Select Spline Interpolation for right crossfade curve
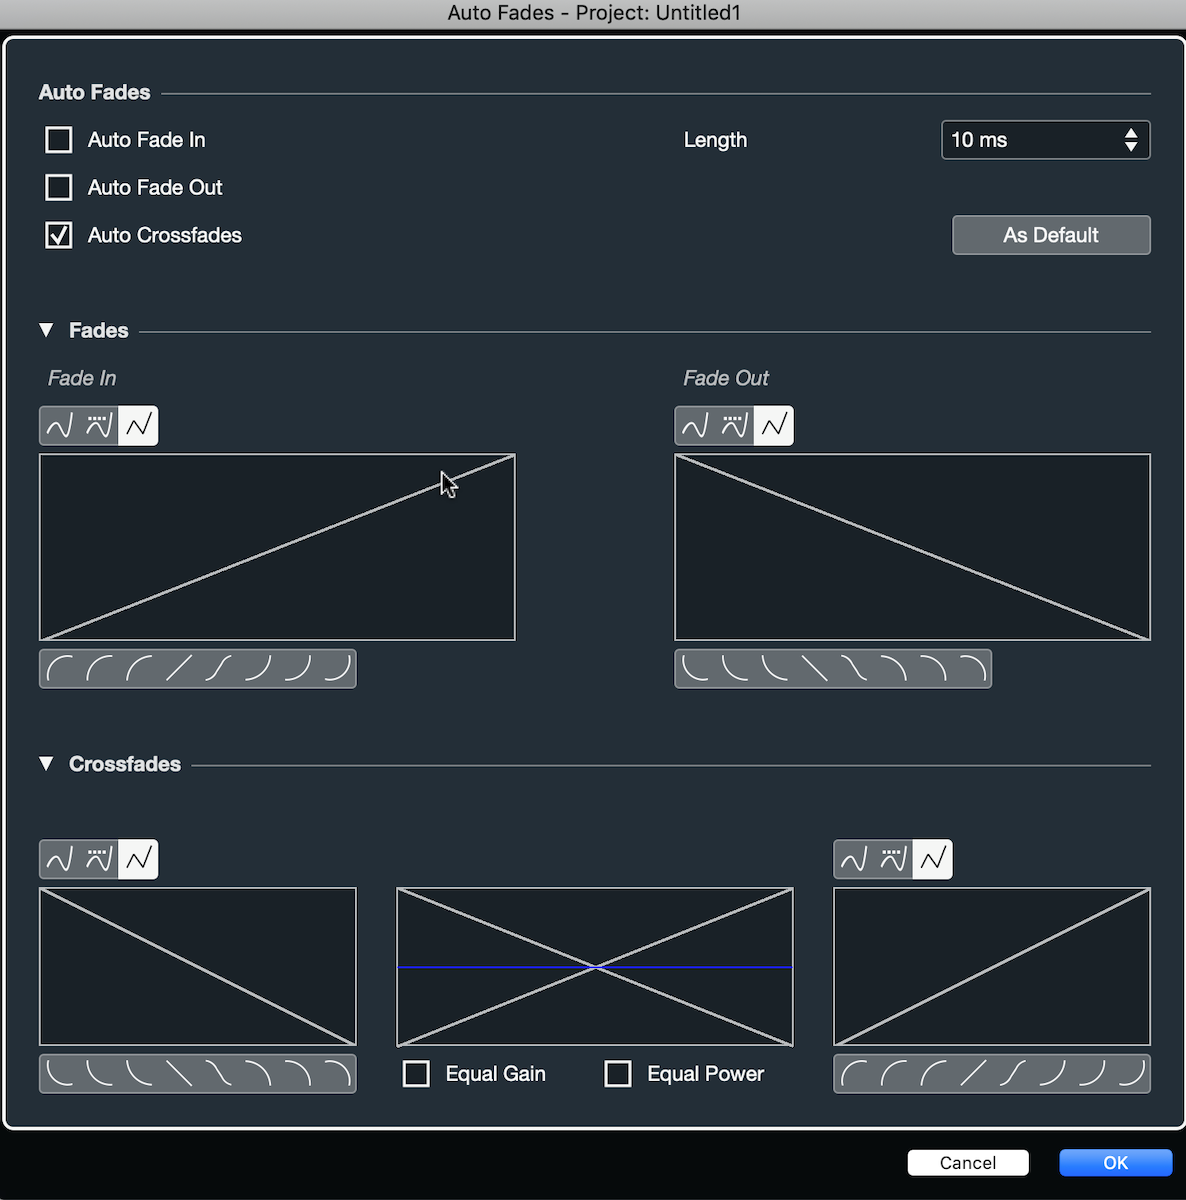The image size is (1186, 1200). coord(854,859)
